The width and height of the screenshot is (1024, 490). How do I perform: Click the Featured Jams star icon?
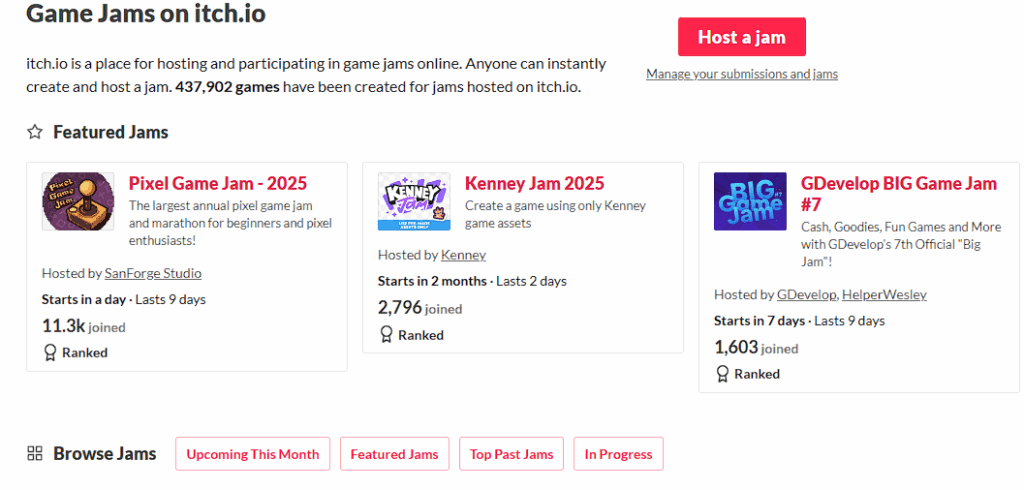coord(35,132)
